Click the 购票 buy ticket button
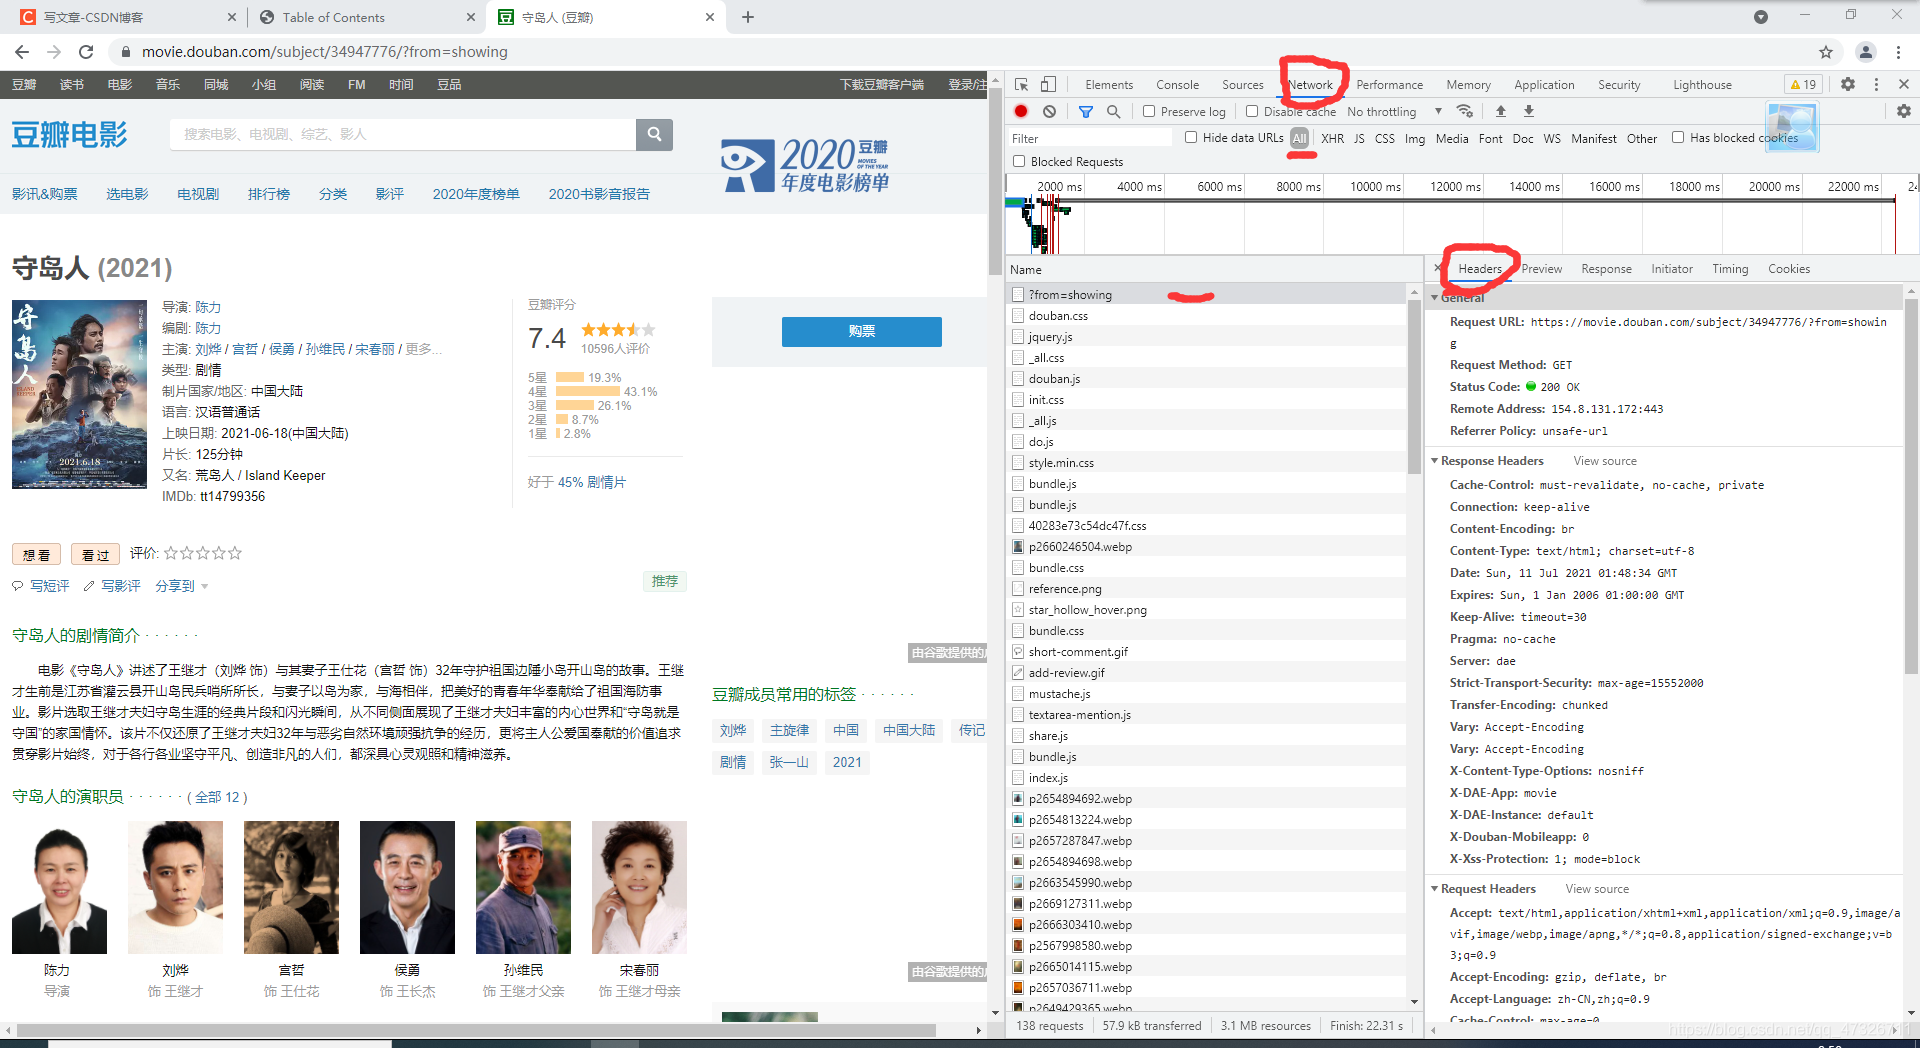The width and height of the screenshot is (1920, 1048). [x=861, y=332]
